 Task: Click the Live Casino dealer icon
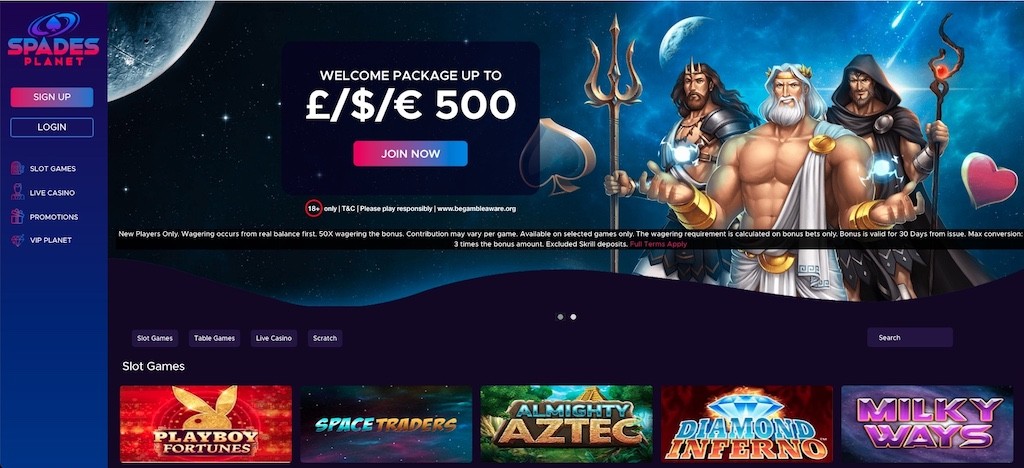pyautogui.click(x=18, y=193)
